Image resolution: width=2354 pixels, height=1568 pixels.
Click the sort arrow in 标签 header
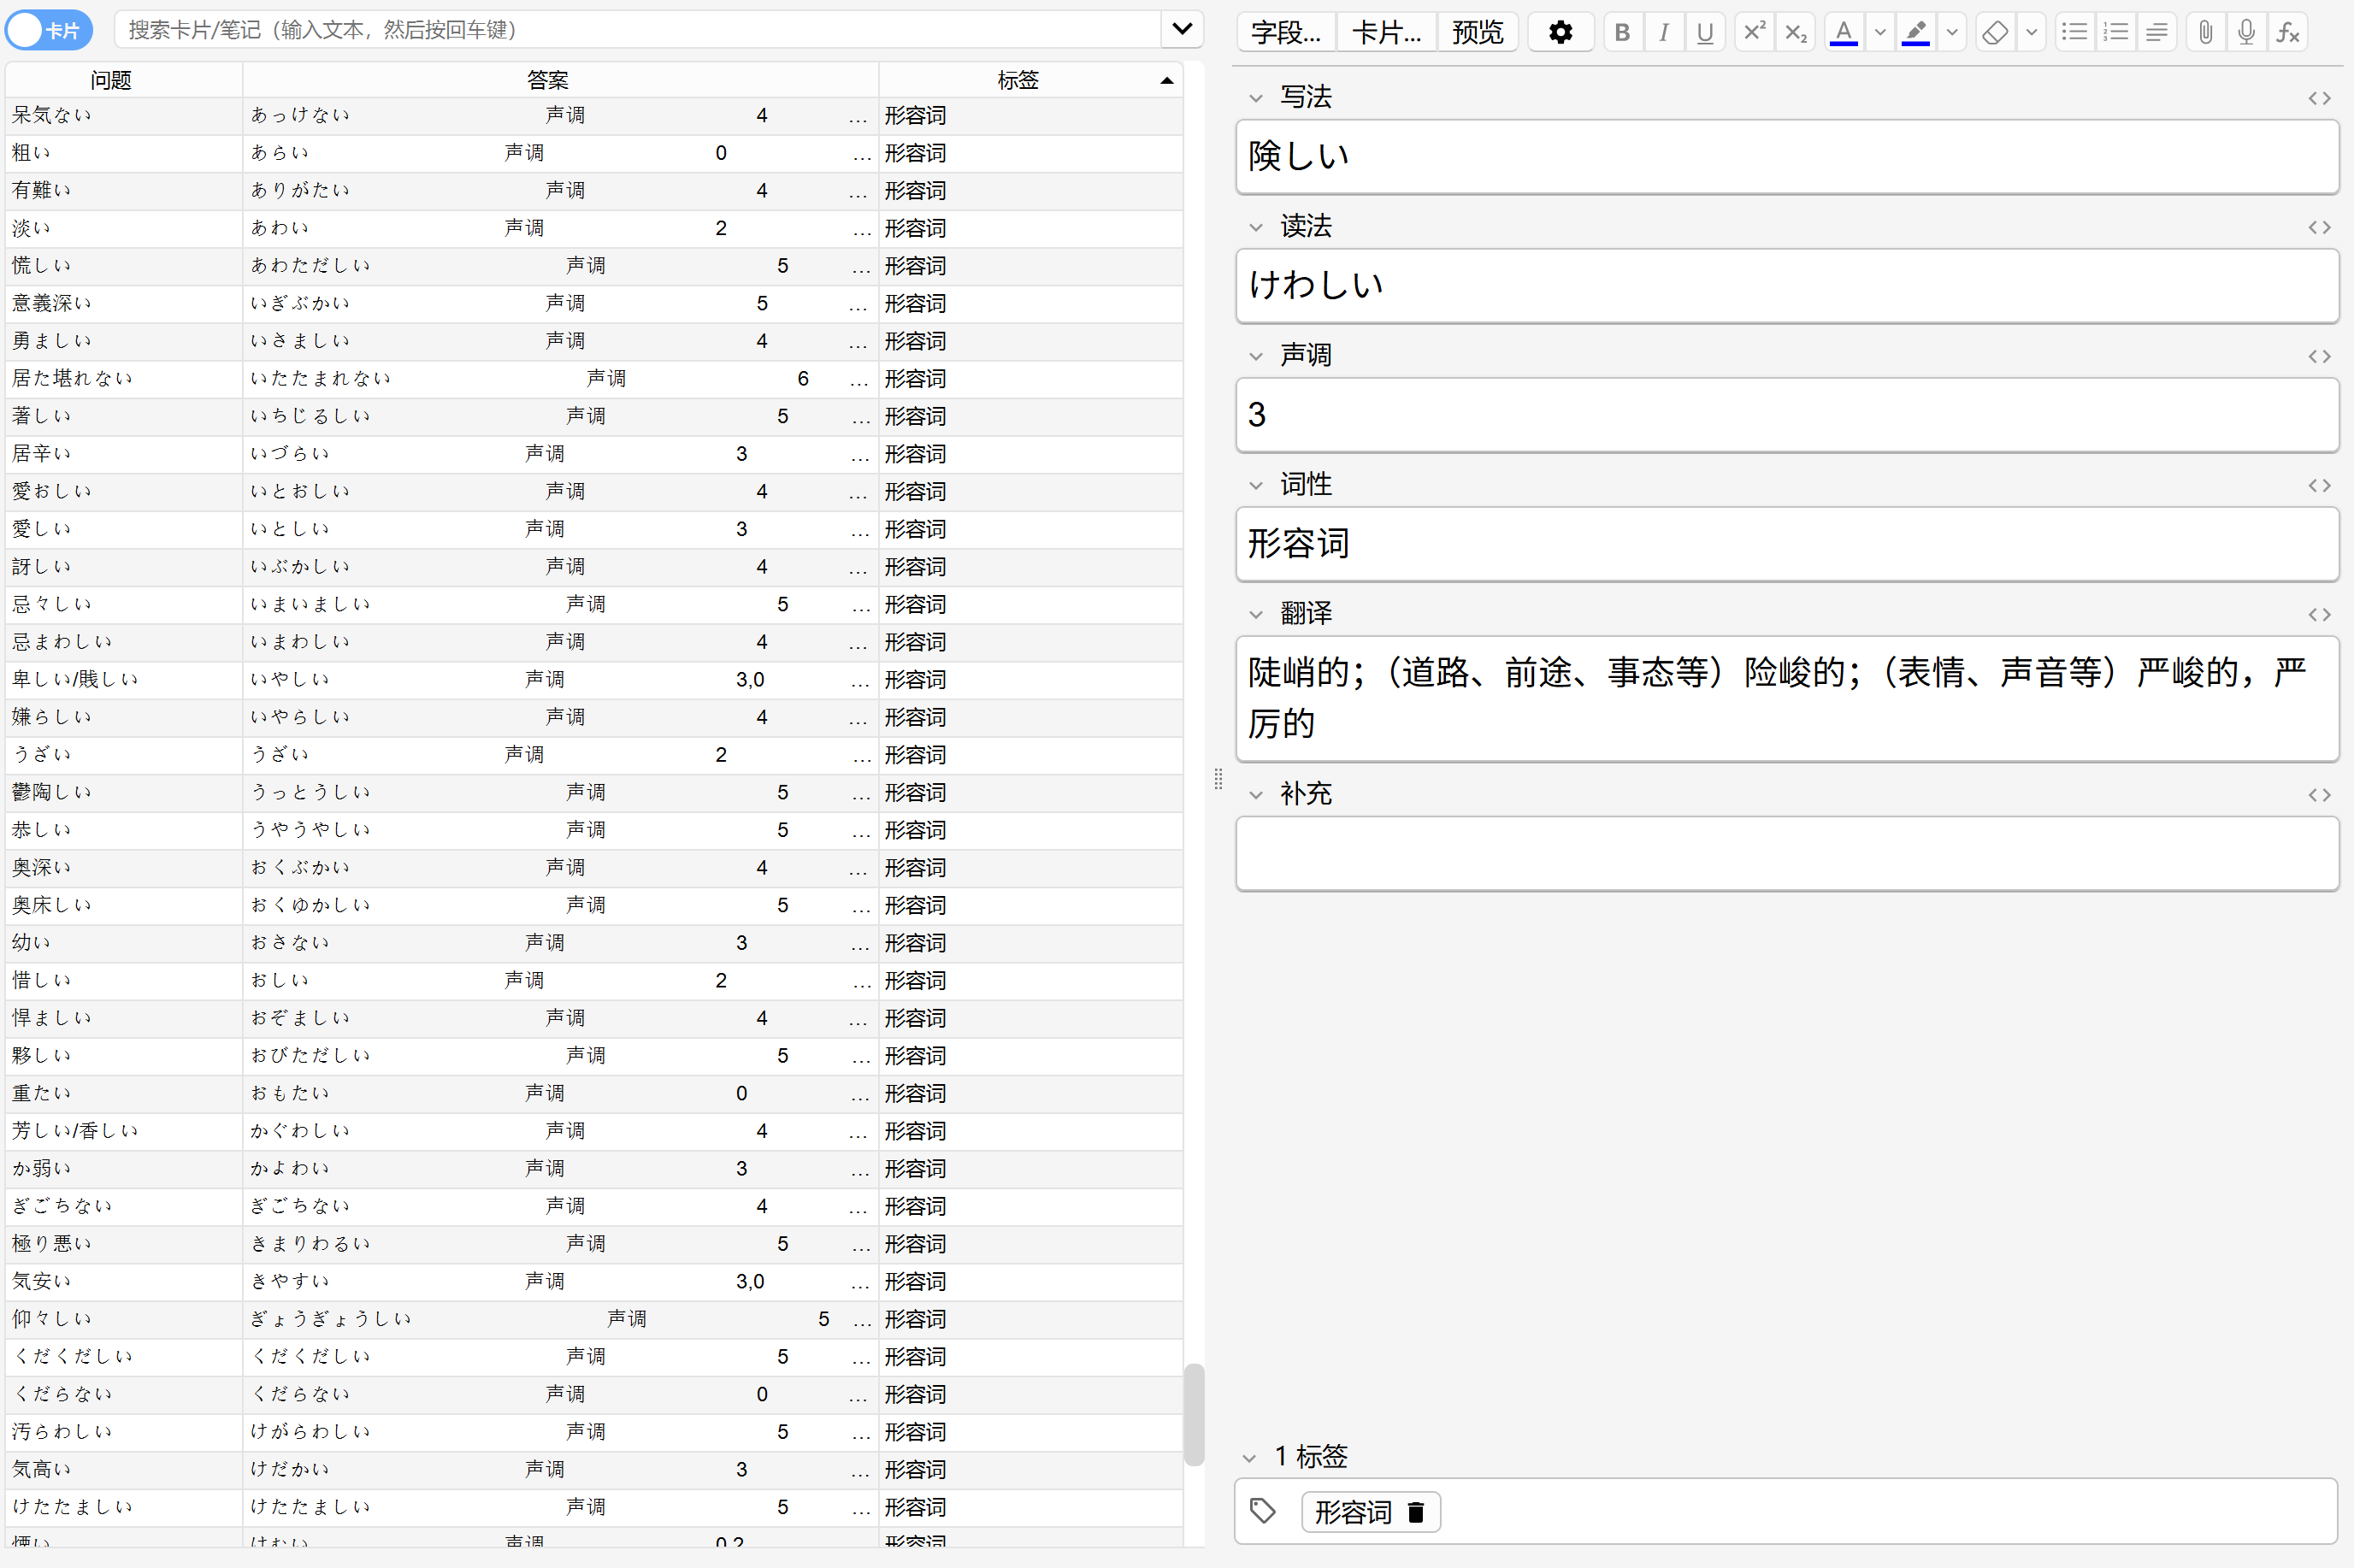pyautogui.click(x=1166, y=80)
